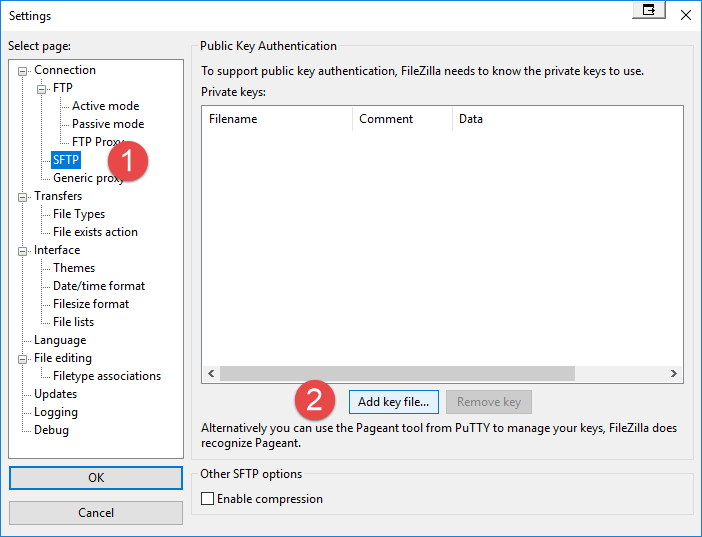Collapse the Interface tree node

point(24,250)
